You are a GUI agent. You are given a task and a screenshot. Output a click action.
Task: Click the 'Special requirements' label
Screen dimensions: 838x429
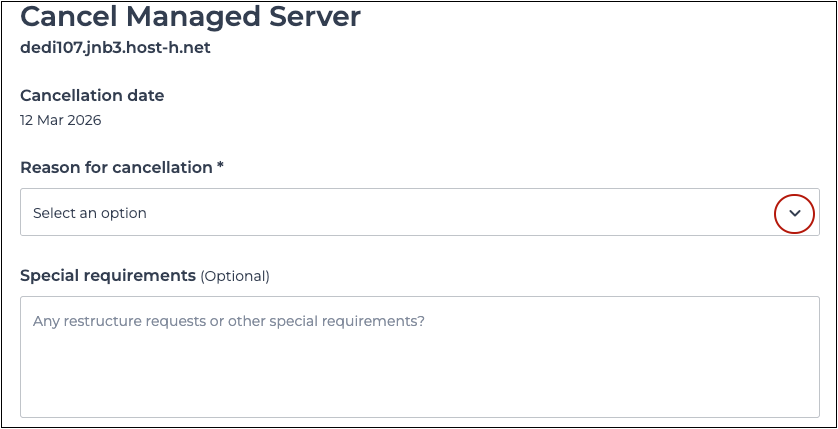108,275
